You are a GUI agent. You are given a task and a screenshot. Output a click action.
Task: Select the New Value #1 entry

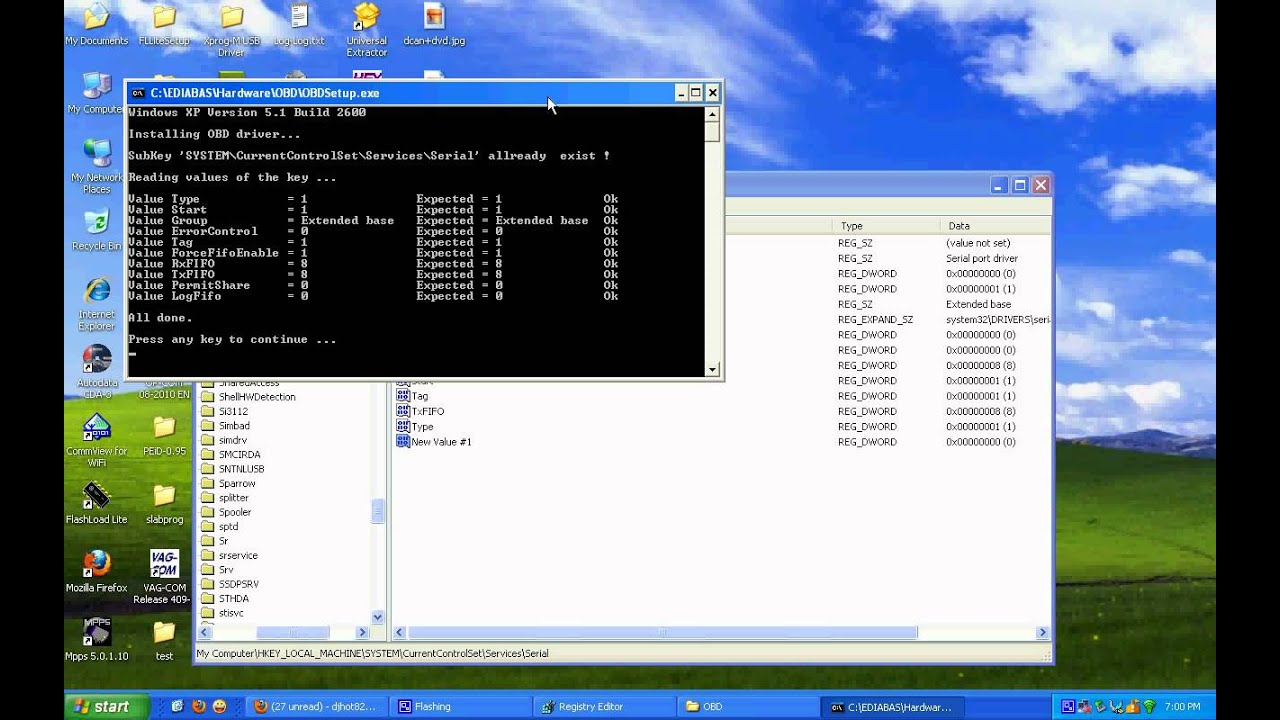tap(441, 442)
